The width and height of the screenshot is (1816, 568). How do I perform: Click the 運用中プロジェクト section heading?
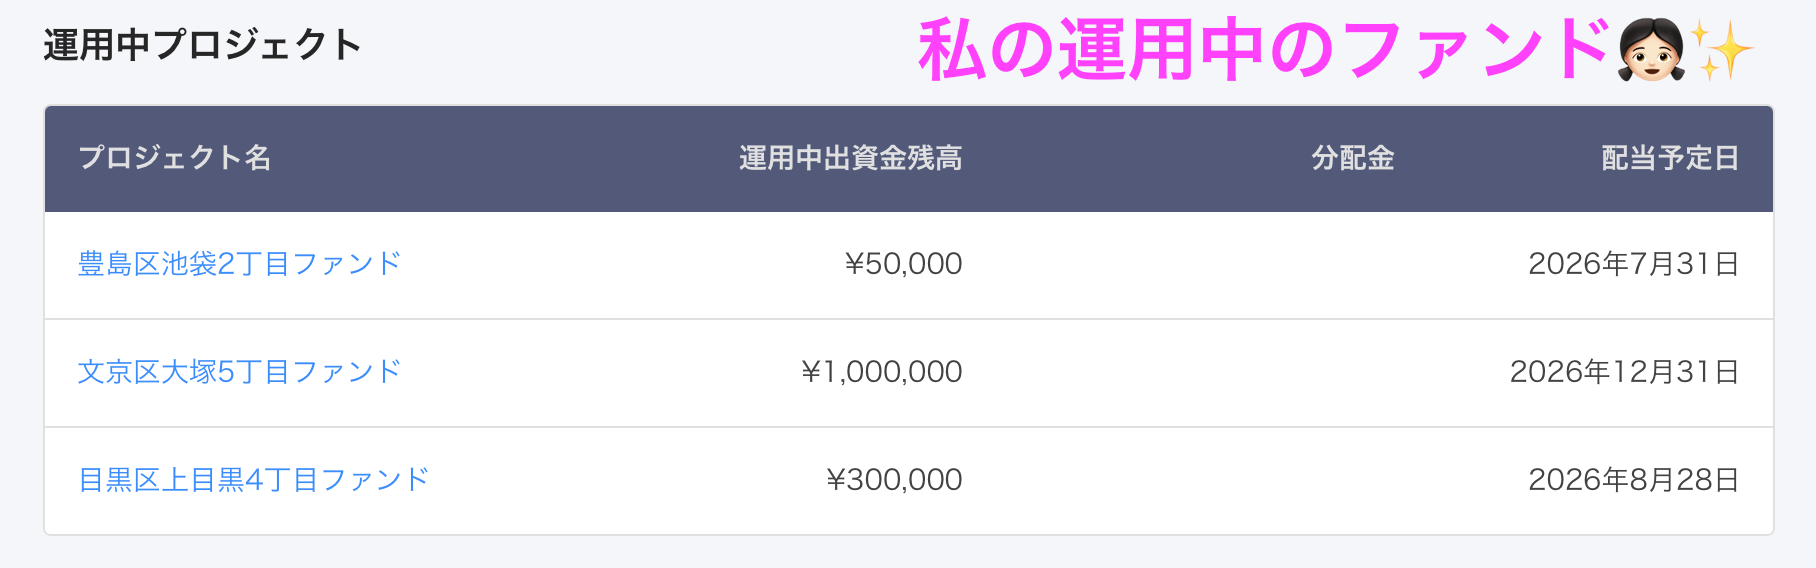(202, 45)
